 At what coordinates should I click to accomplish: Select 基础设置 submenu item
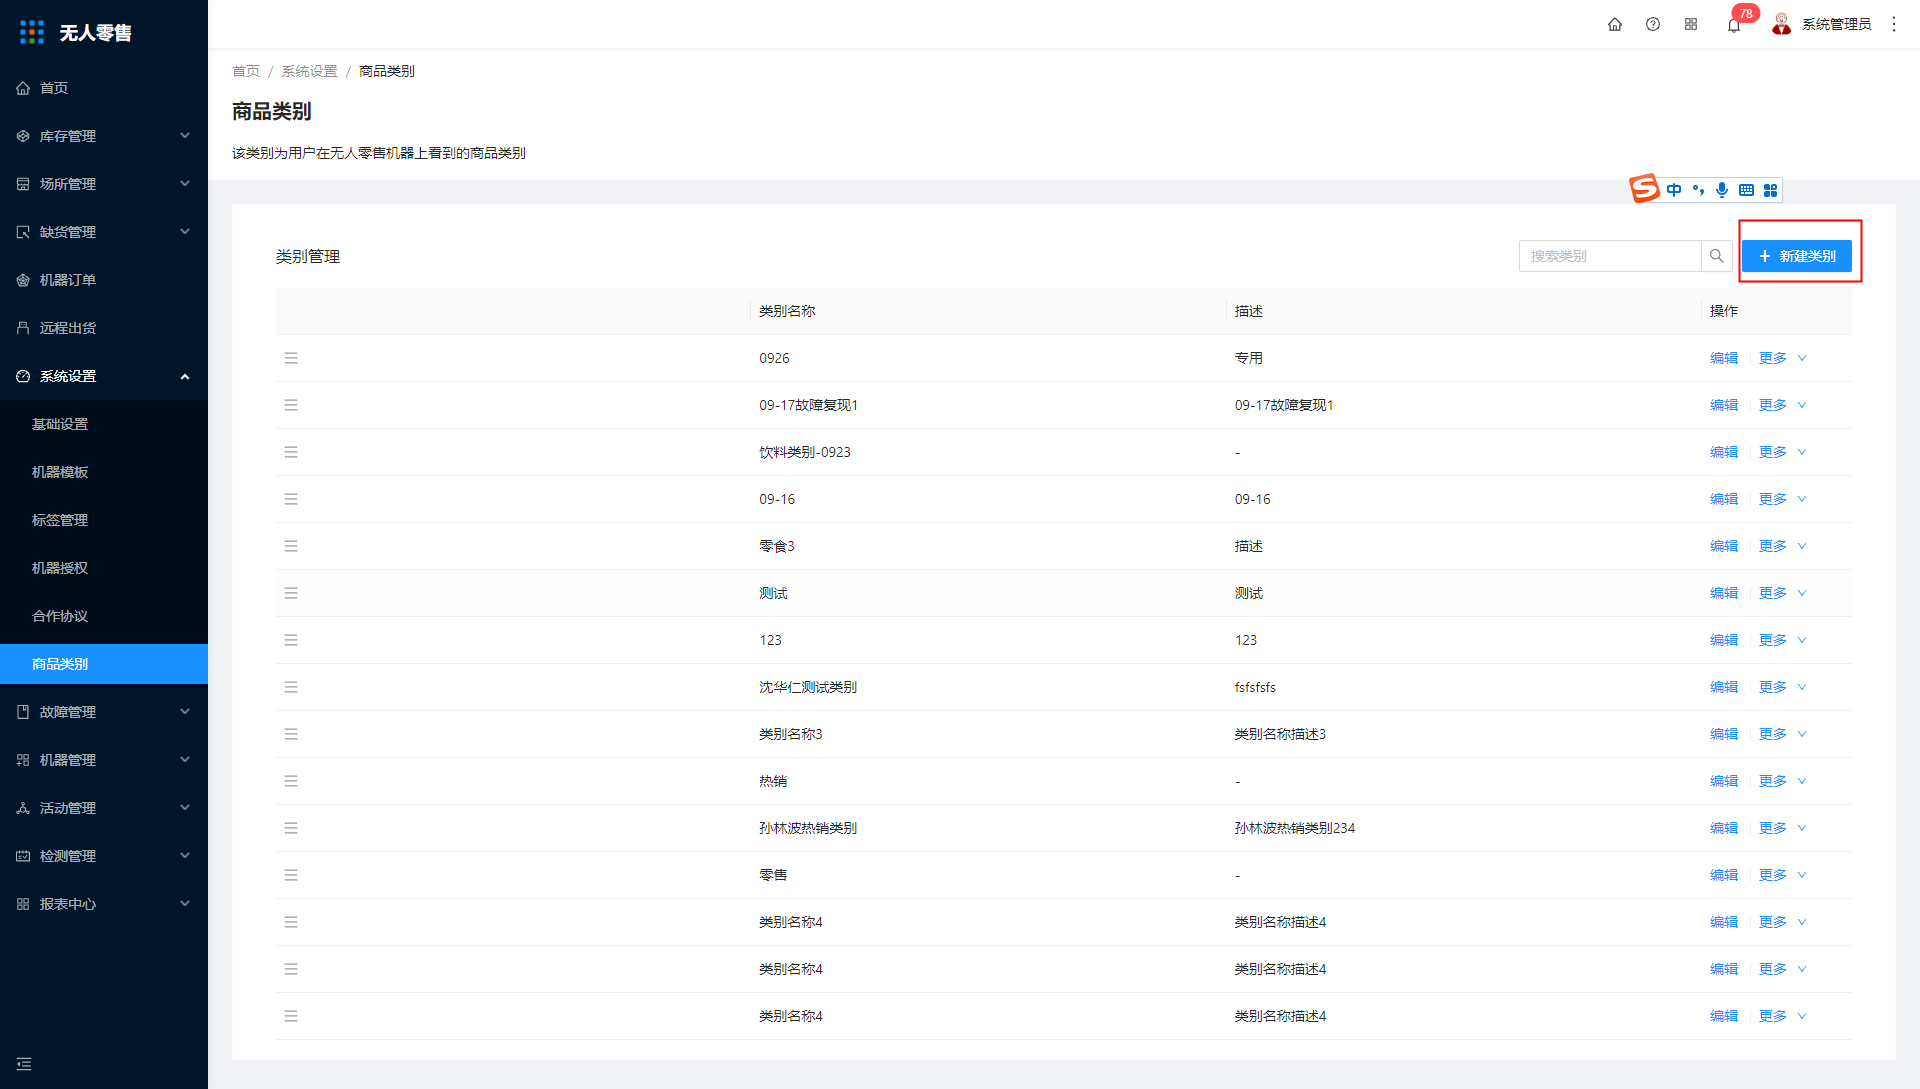104,424
